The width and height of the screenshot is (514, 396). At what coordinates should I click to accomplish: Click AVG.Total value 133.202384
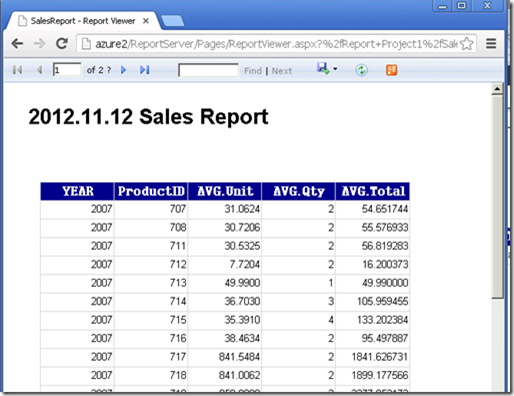382,320
